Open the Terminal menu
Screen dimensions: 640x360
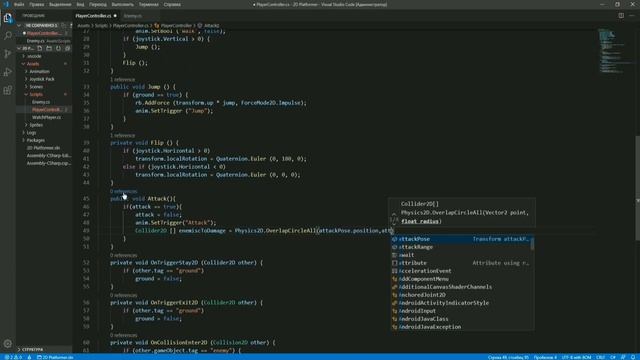point(149,4)
